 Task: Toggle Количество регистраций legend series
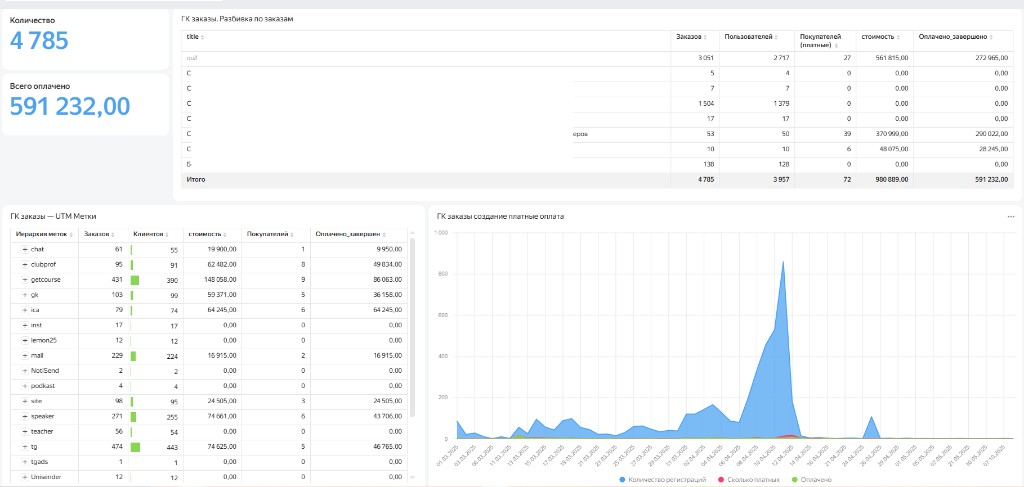[662, 480]
